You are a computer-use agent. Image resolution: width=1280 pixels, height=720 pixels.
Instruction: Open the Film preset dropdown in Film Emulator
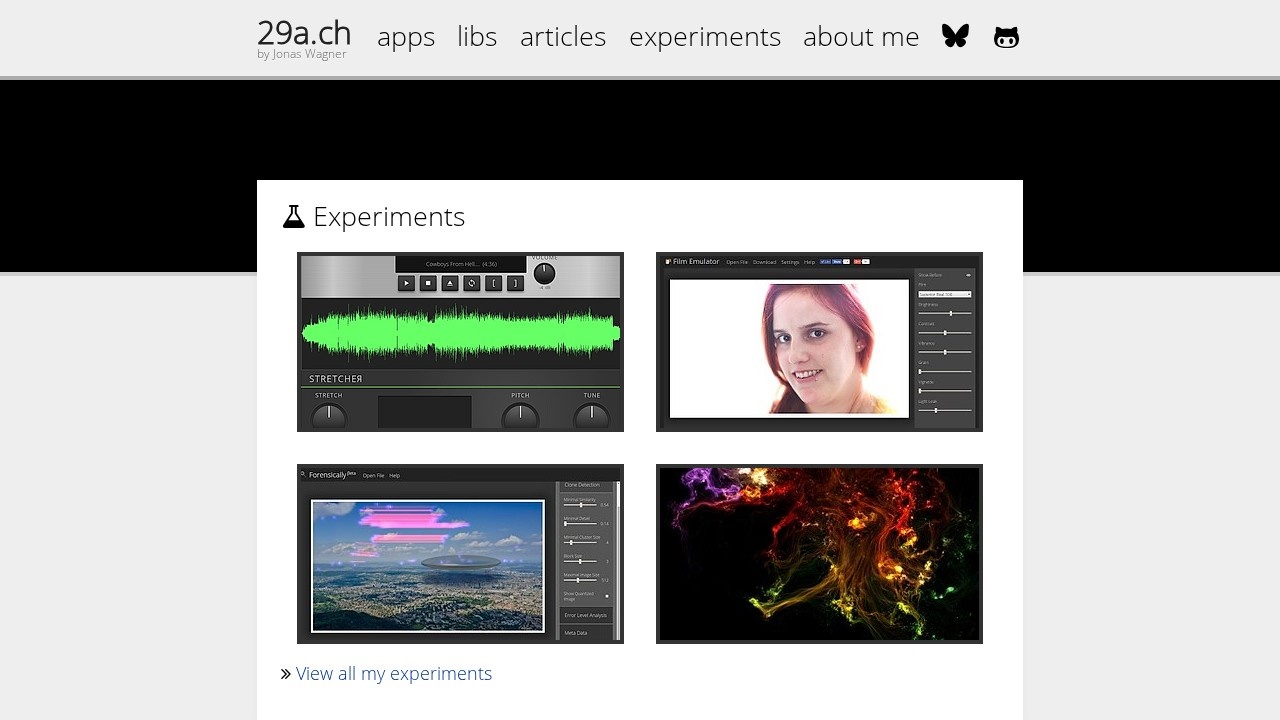pos(945,294)
